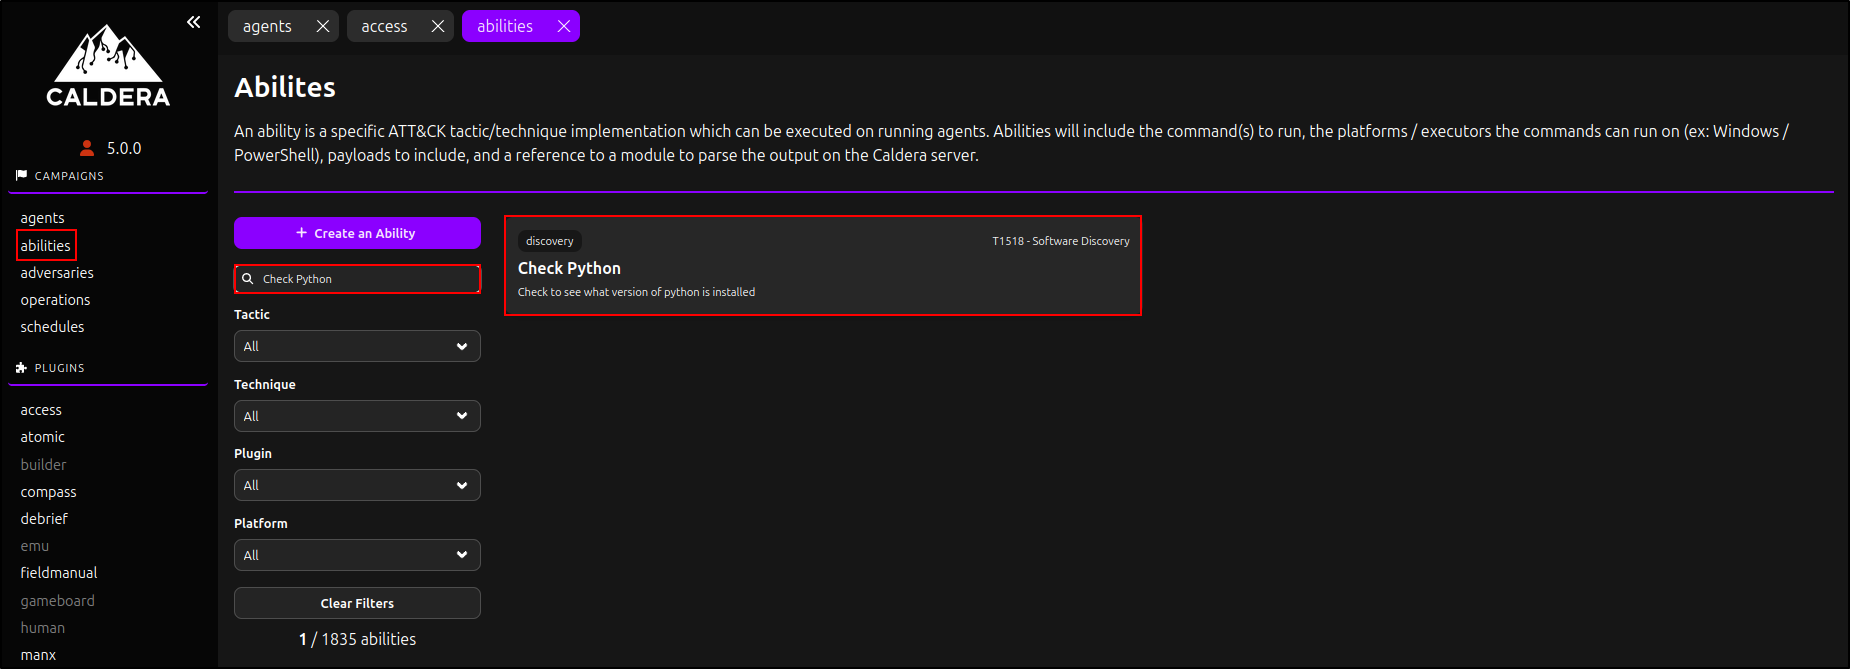Collapse the sidebar with double-chevron icon

pyautogui.click(x=193, y=22)
